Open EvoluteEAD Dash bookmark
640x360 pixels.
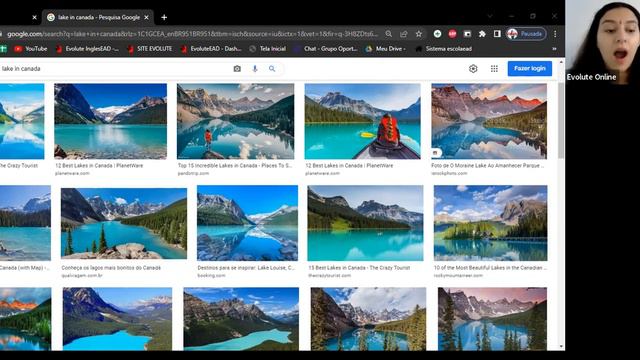tap(211, 49)
